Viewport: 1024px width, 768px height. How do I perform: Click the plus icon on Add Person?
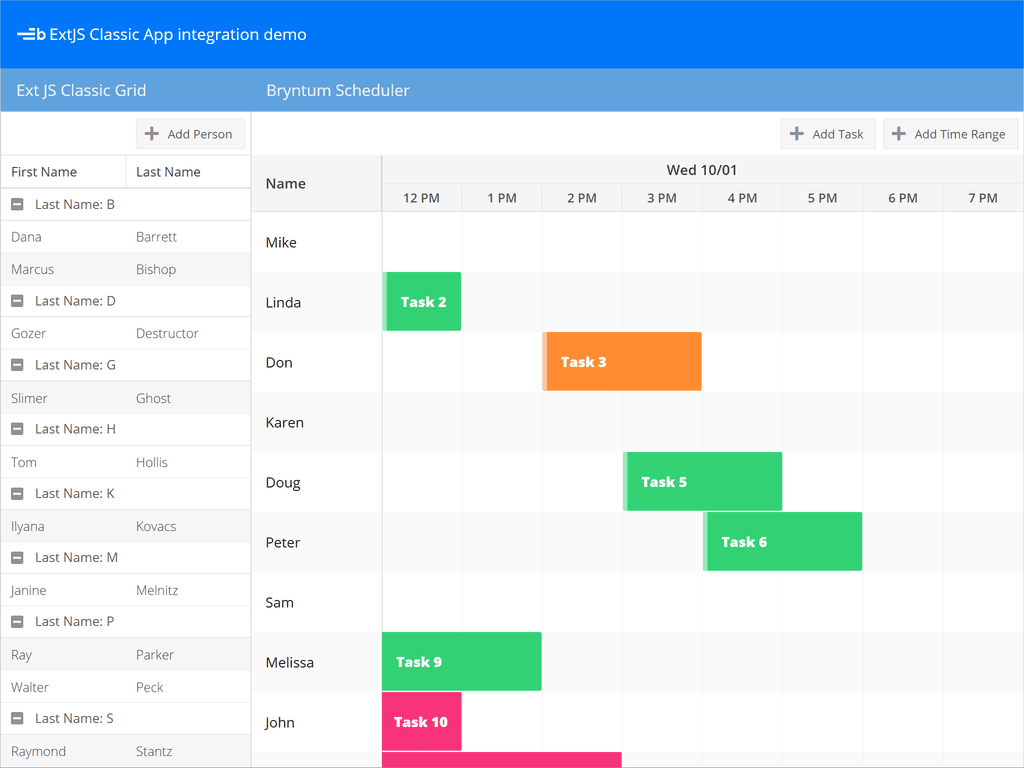point(153,133)
